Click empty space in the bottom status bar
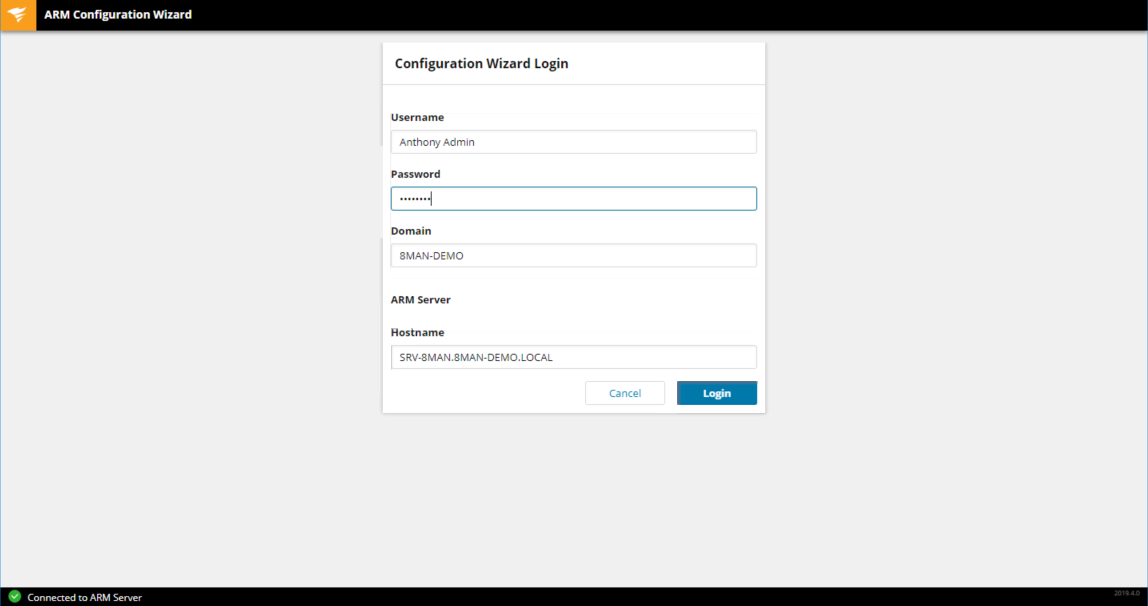This screenshot has height=606, width=1148. coord(600,597)
